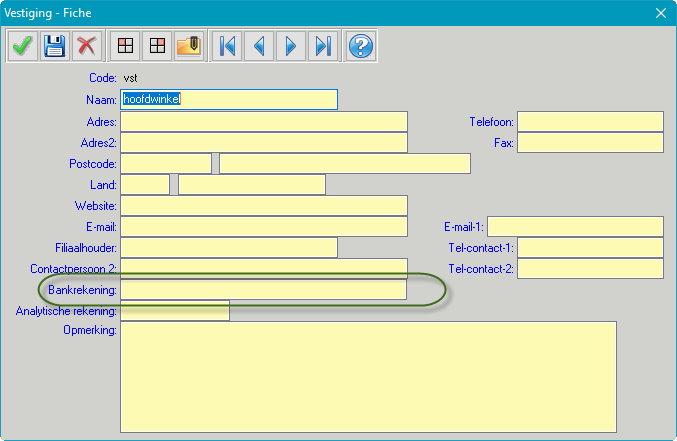The width and height of the screenshot is (677, 441).
Task: Select the Website text field
Action: point(263,205)
